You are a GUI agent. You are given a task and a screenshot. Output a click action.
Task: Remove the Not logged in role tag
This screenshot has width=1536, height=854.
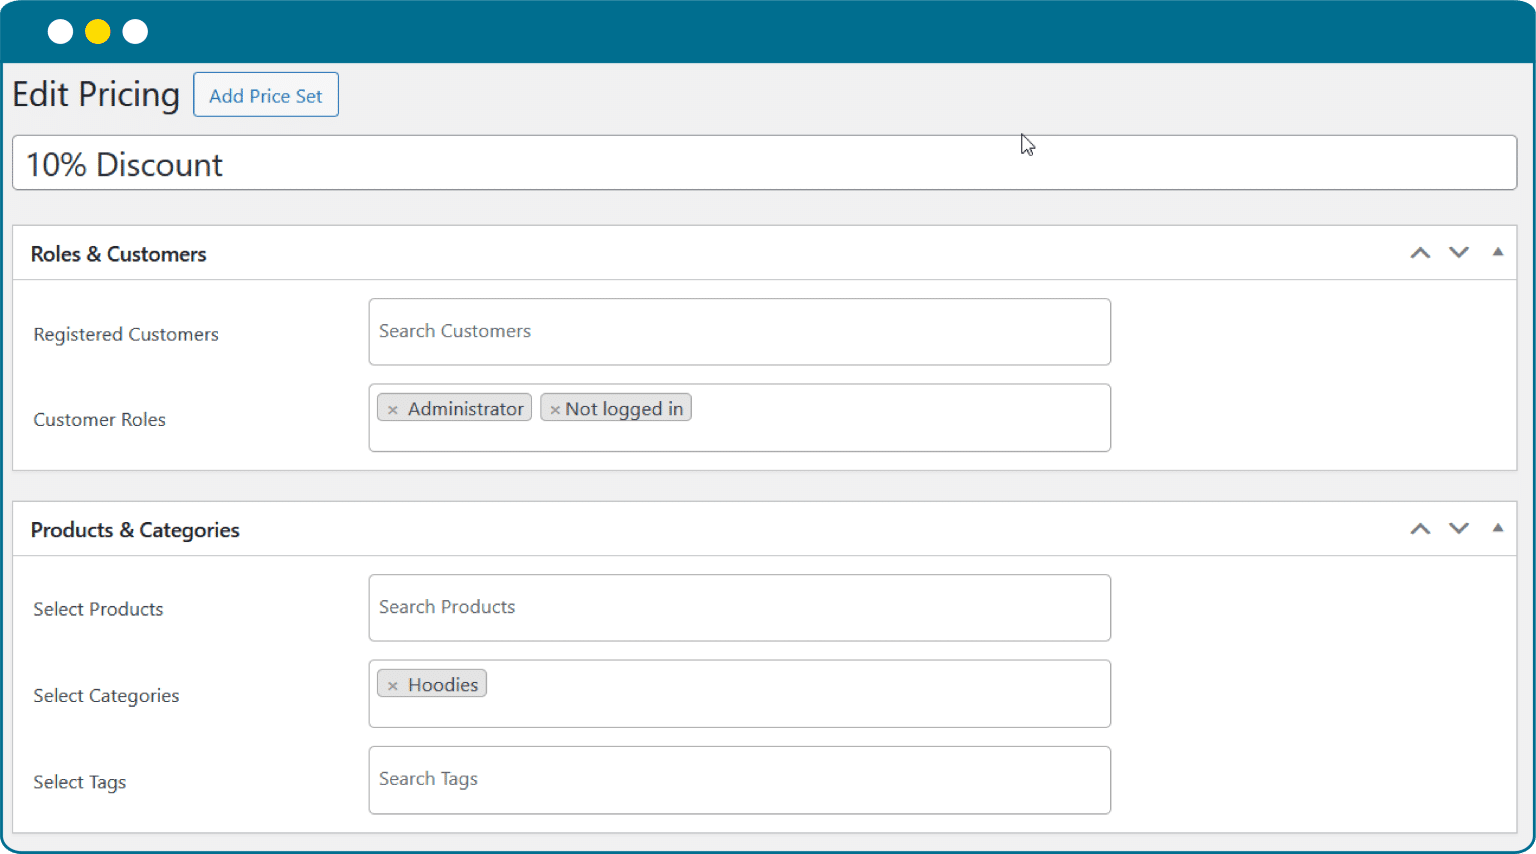[555, 410]
